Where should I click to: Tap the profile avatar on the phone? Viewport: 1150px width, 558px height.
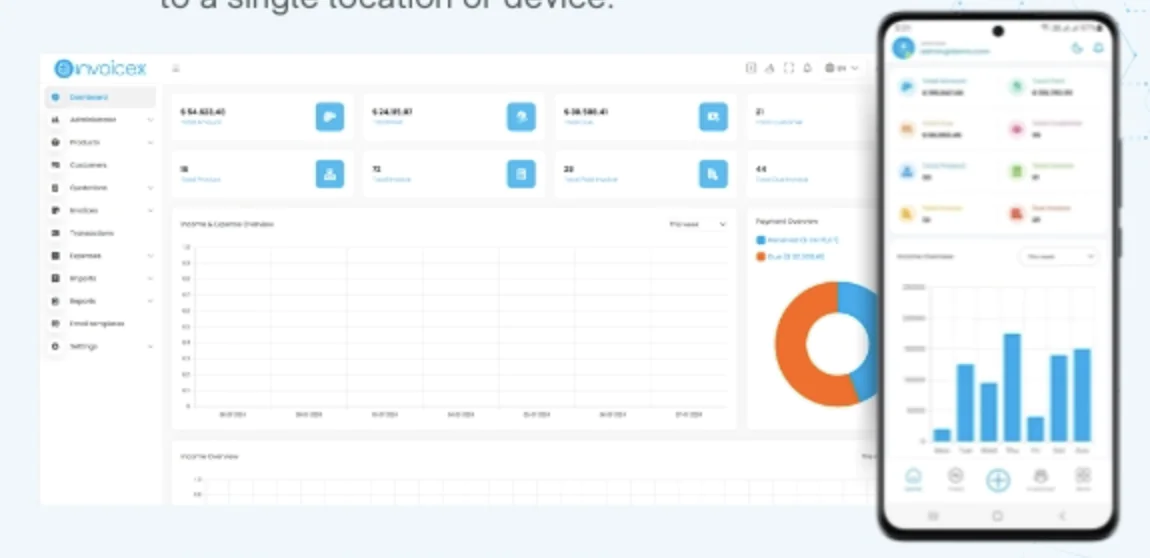[x=904, y=48]
